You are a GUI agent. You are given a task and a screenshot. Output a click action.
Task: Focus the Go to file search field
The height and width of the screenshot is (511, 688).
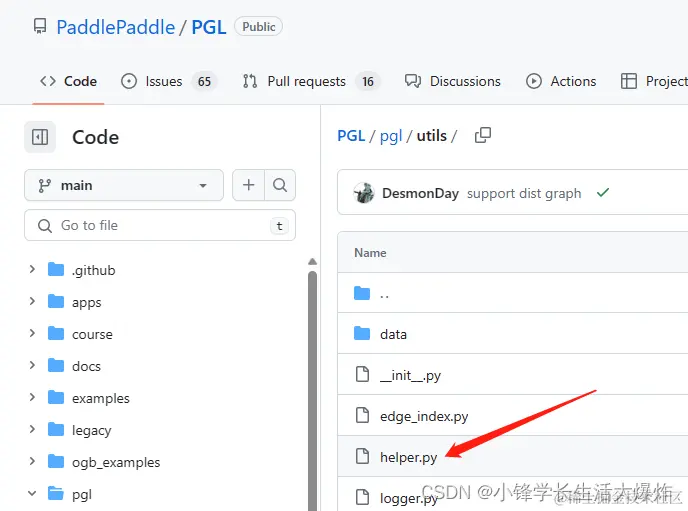click(160, 225)
